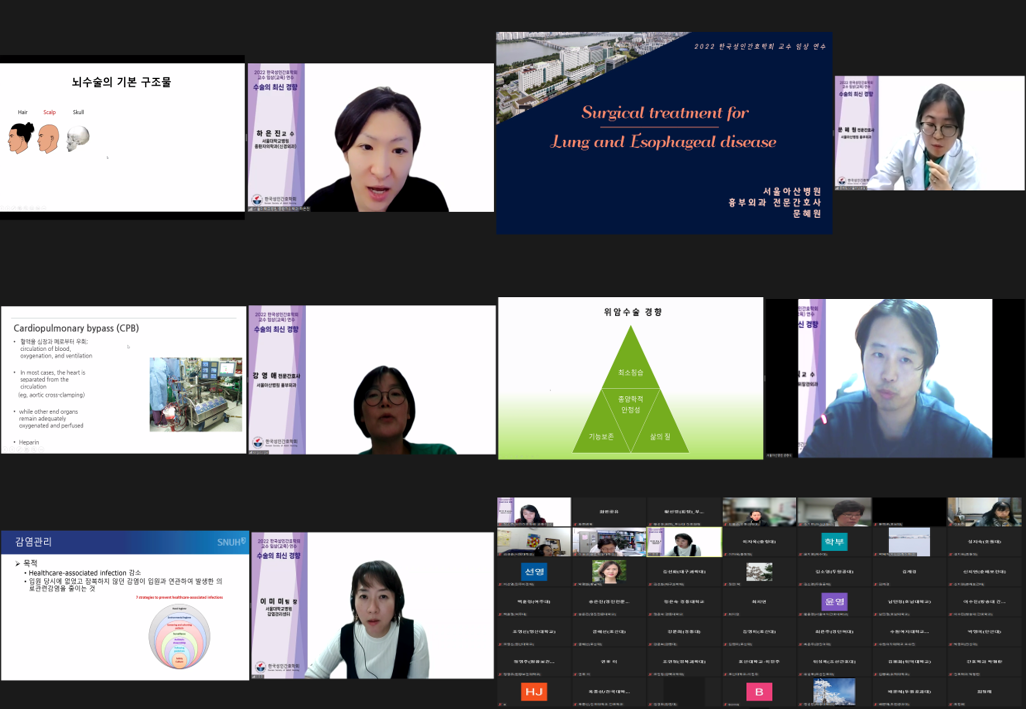Click the "Lung and Esophageal disease" title line
The height and width of the screenshot is (709, 1026).
point(663,141)
